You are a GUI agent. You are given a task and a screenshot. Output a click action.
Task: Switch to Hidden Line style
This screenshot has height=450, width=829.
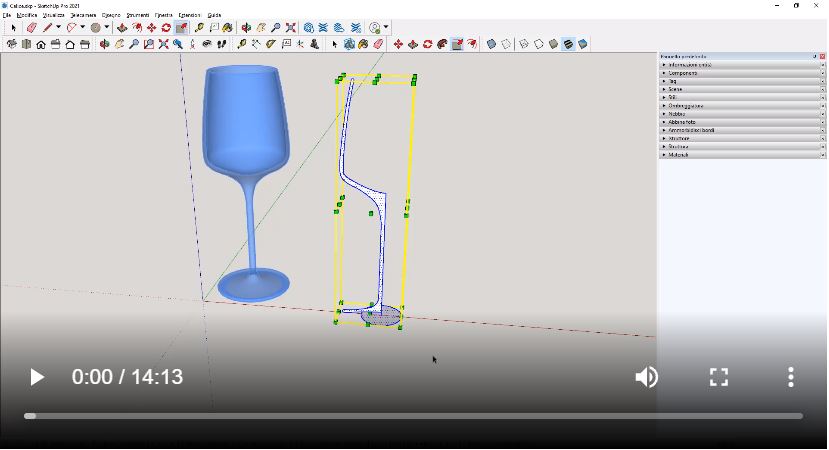pyautogui.click(x=538, y=44)
